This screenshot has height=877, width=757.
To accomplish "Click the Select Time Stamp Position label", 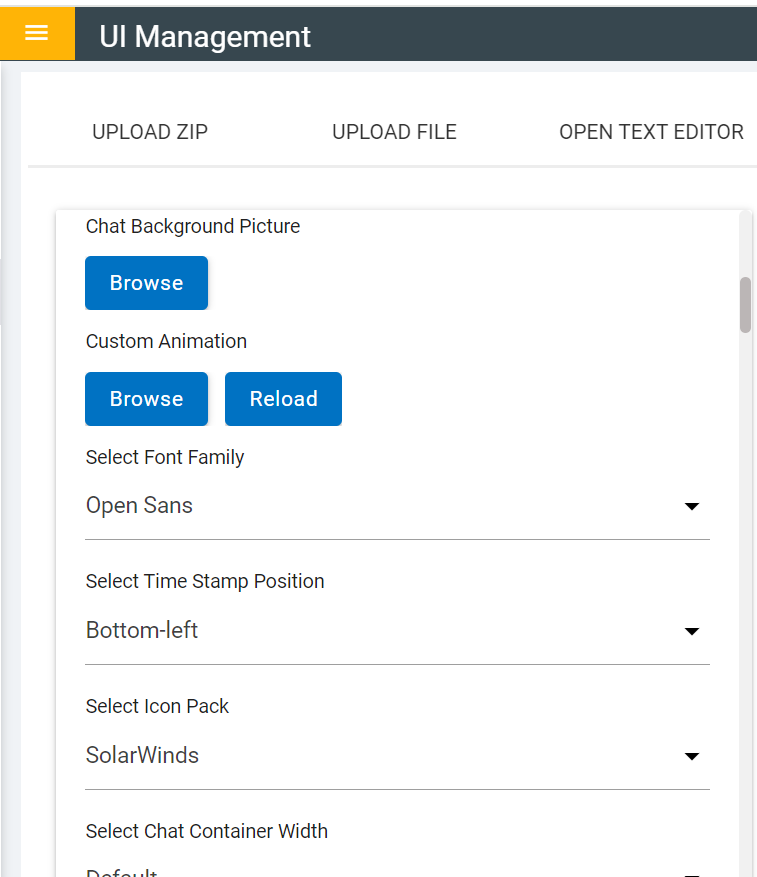I will [x=205, y=582].
